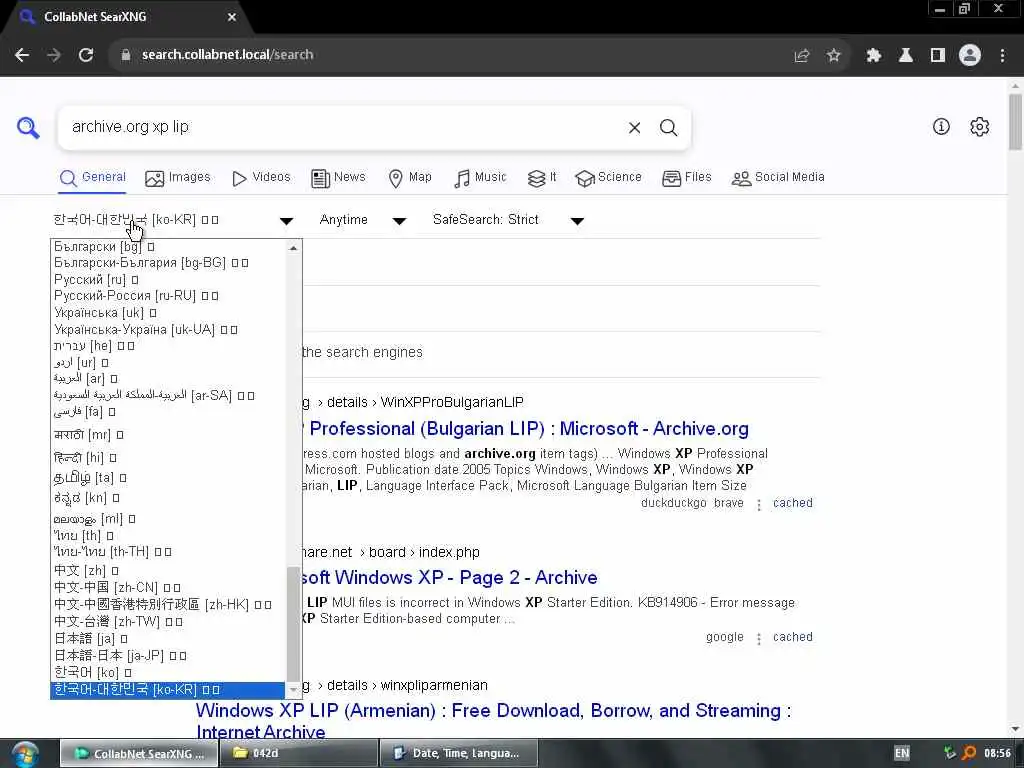
Task: Open Date, Time, Langua... taskbar window
Action: coord(460,754)
